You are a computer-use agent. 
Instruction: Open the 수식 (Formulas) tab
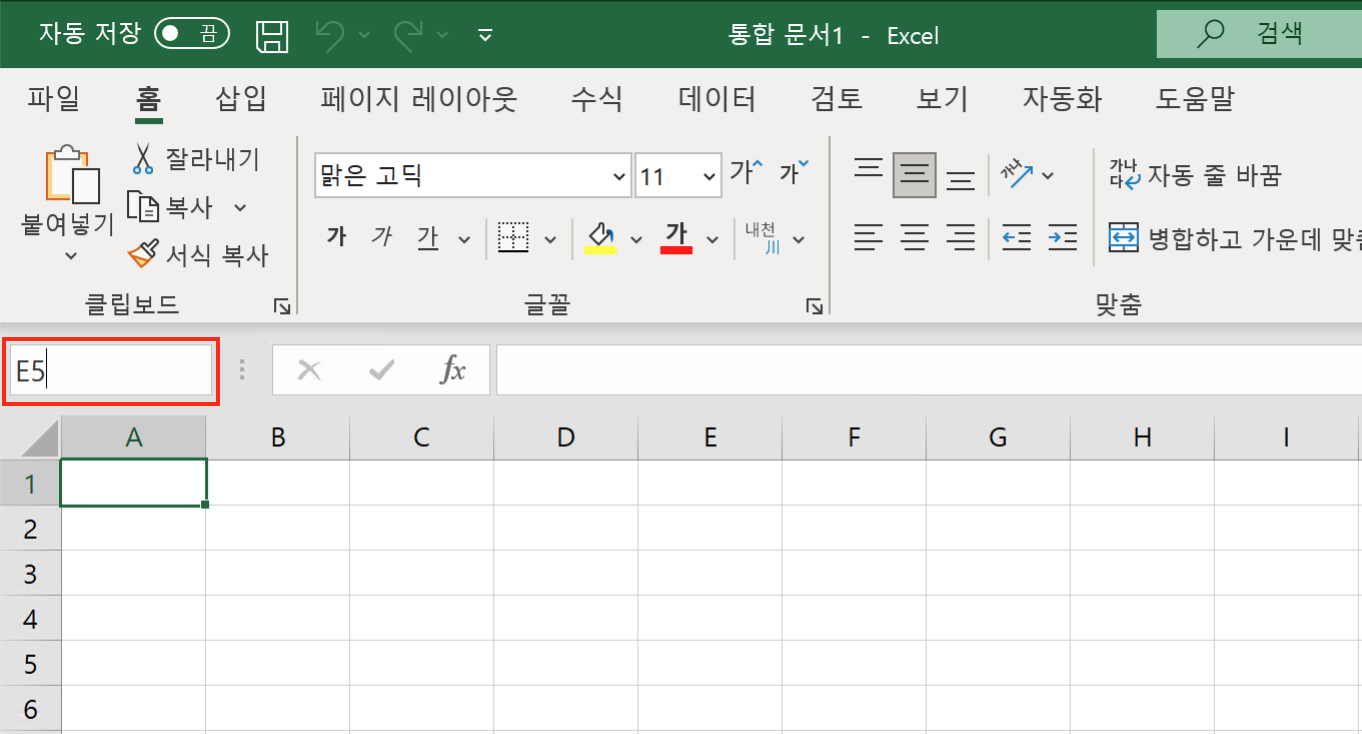tap(596, 99)
